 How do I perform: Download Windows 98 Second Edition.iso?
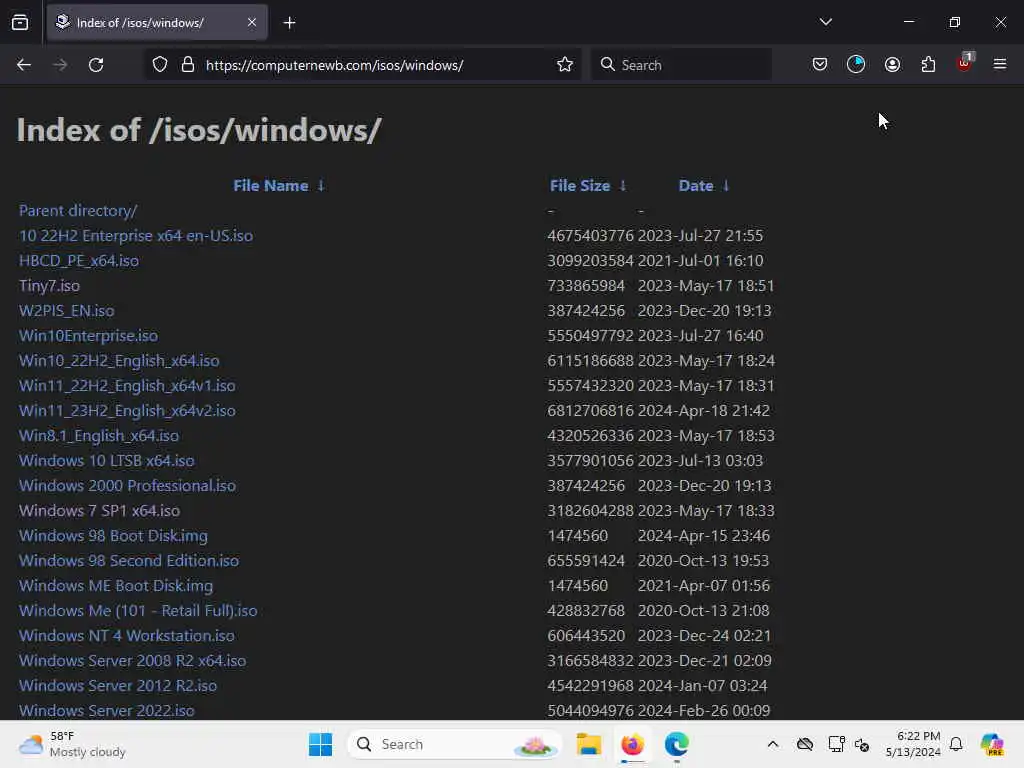[129, 560]
